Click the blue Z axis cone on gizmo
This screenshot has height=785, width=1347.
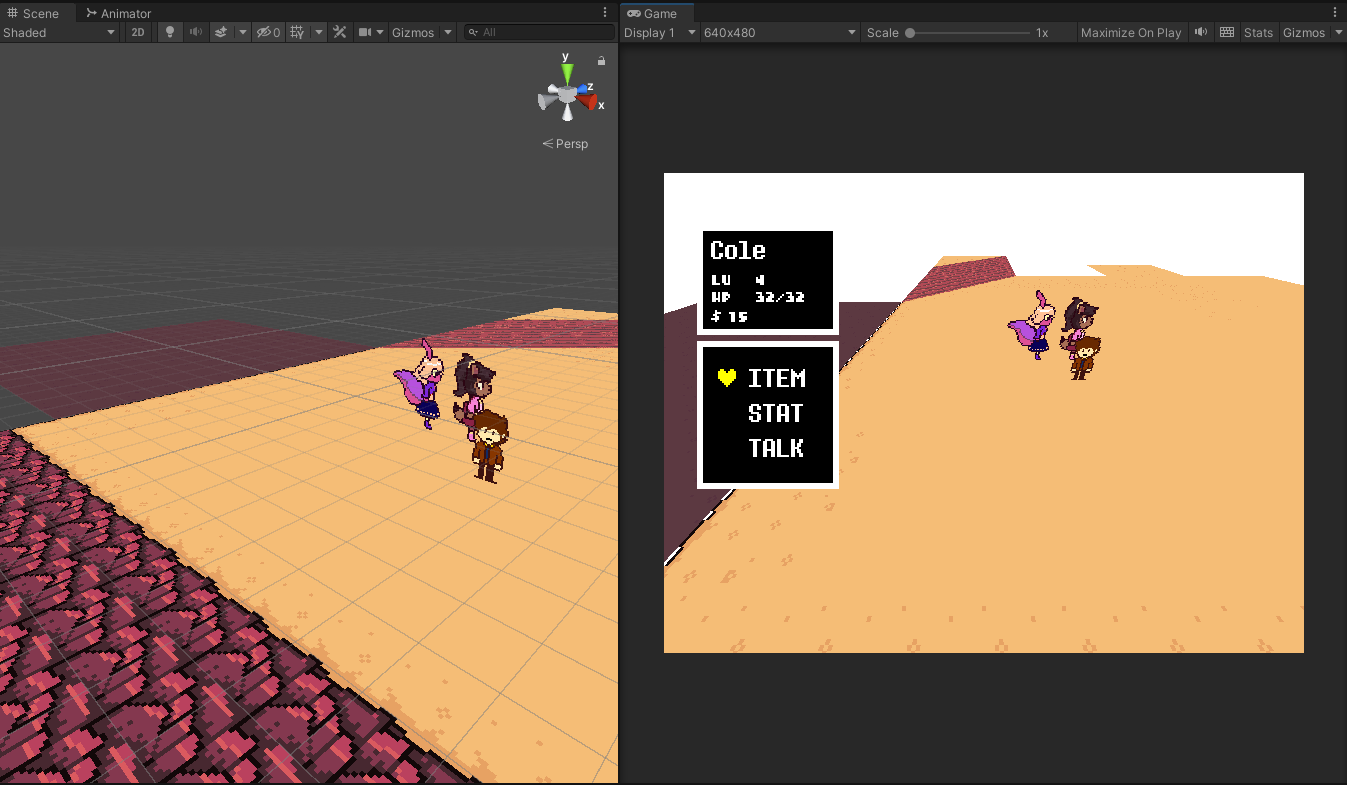click(582, 88)
